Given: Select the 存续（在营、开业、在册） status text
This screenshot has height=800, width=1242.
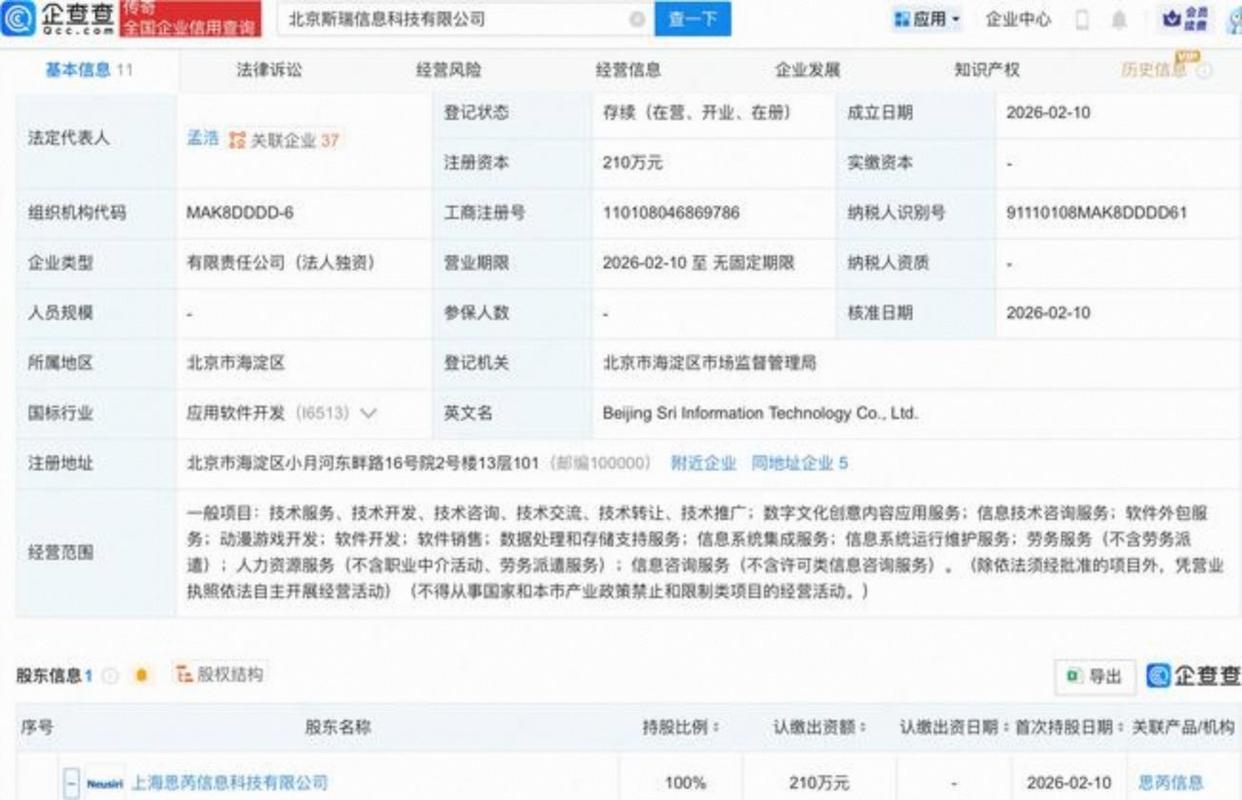Looking at the screenshot, I should point(697,113).
